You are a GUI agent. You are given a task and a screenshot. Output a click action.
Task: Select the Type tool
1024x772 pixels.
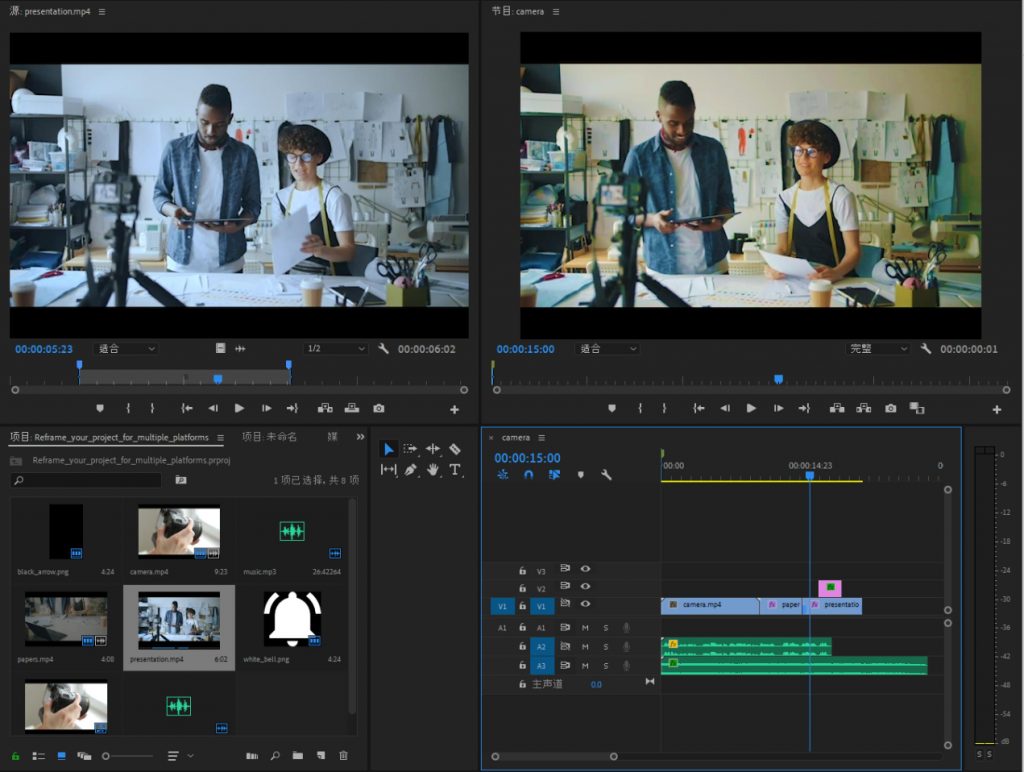coord(455,470)
